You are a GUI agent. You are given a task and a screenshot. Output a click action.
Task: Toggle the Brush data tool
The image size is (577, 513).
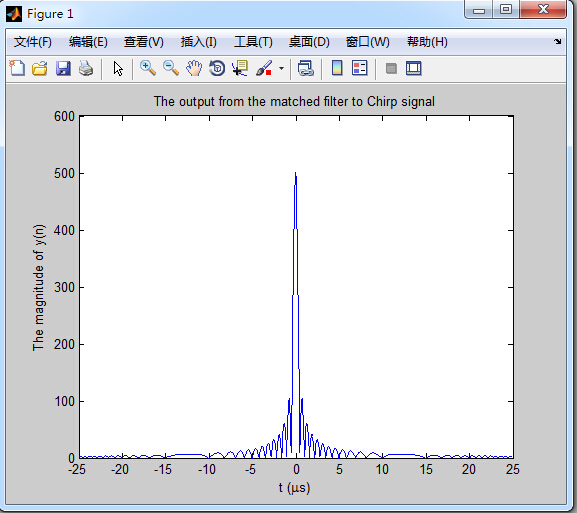(x=264, y=68)
